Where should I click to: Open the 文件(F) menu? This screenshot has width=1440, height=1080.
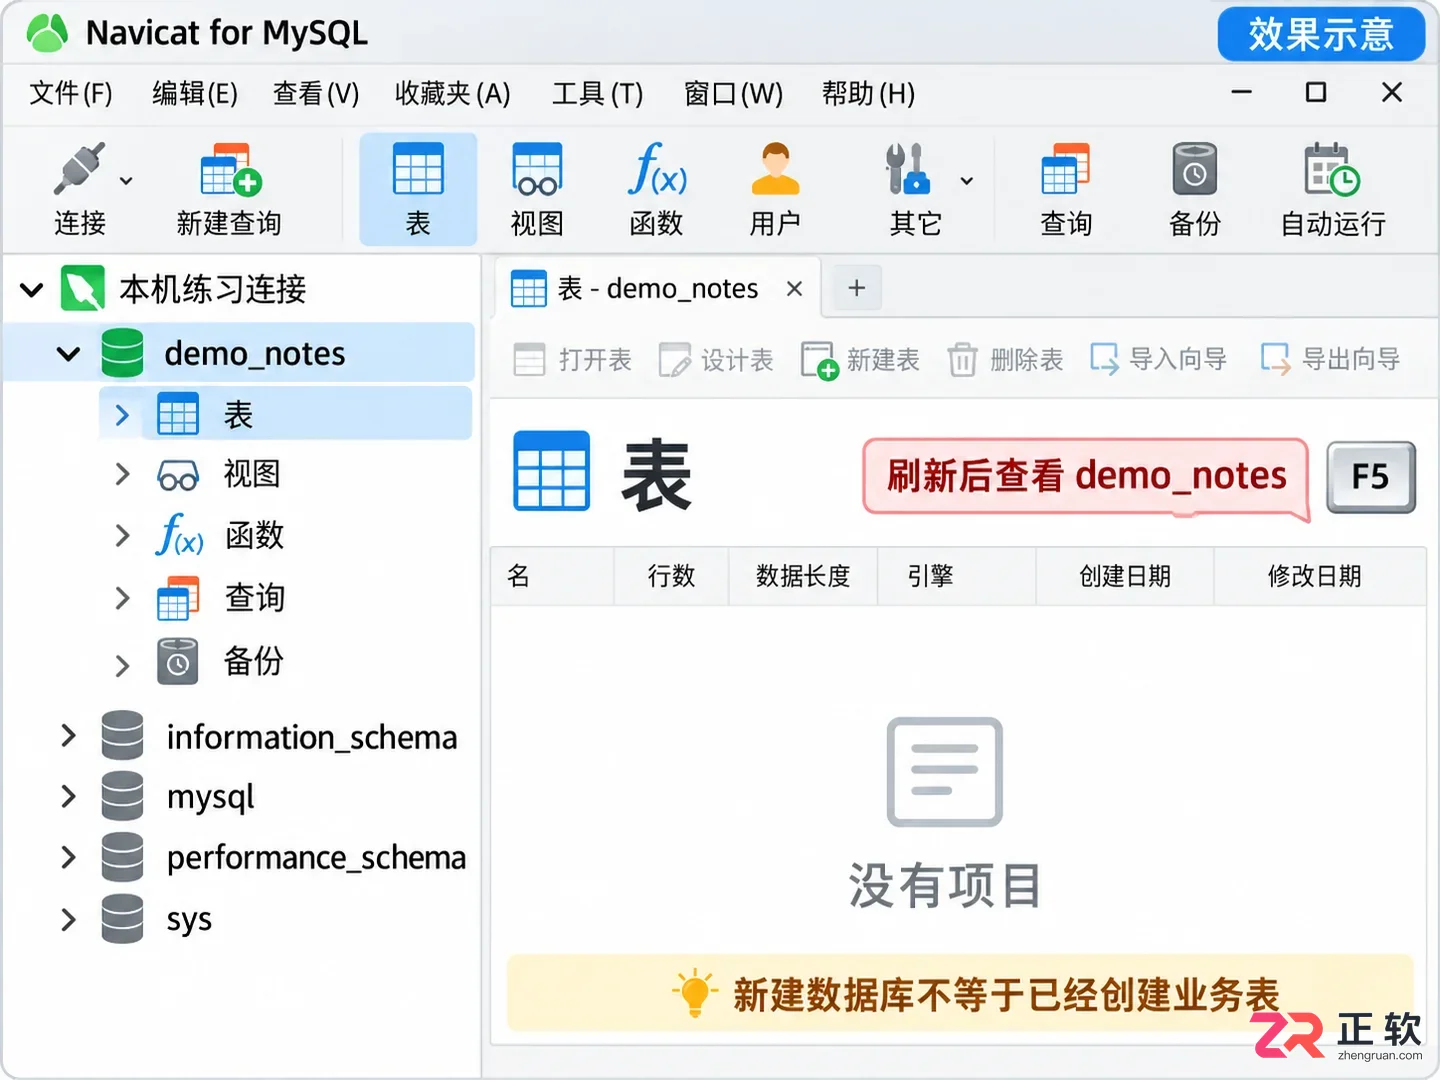point(71,93)
